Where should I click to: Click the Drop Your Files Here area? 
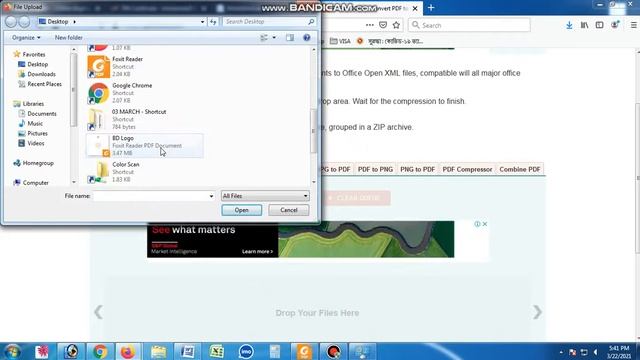tap(317, 313)
